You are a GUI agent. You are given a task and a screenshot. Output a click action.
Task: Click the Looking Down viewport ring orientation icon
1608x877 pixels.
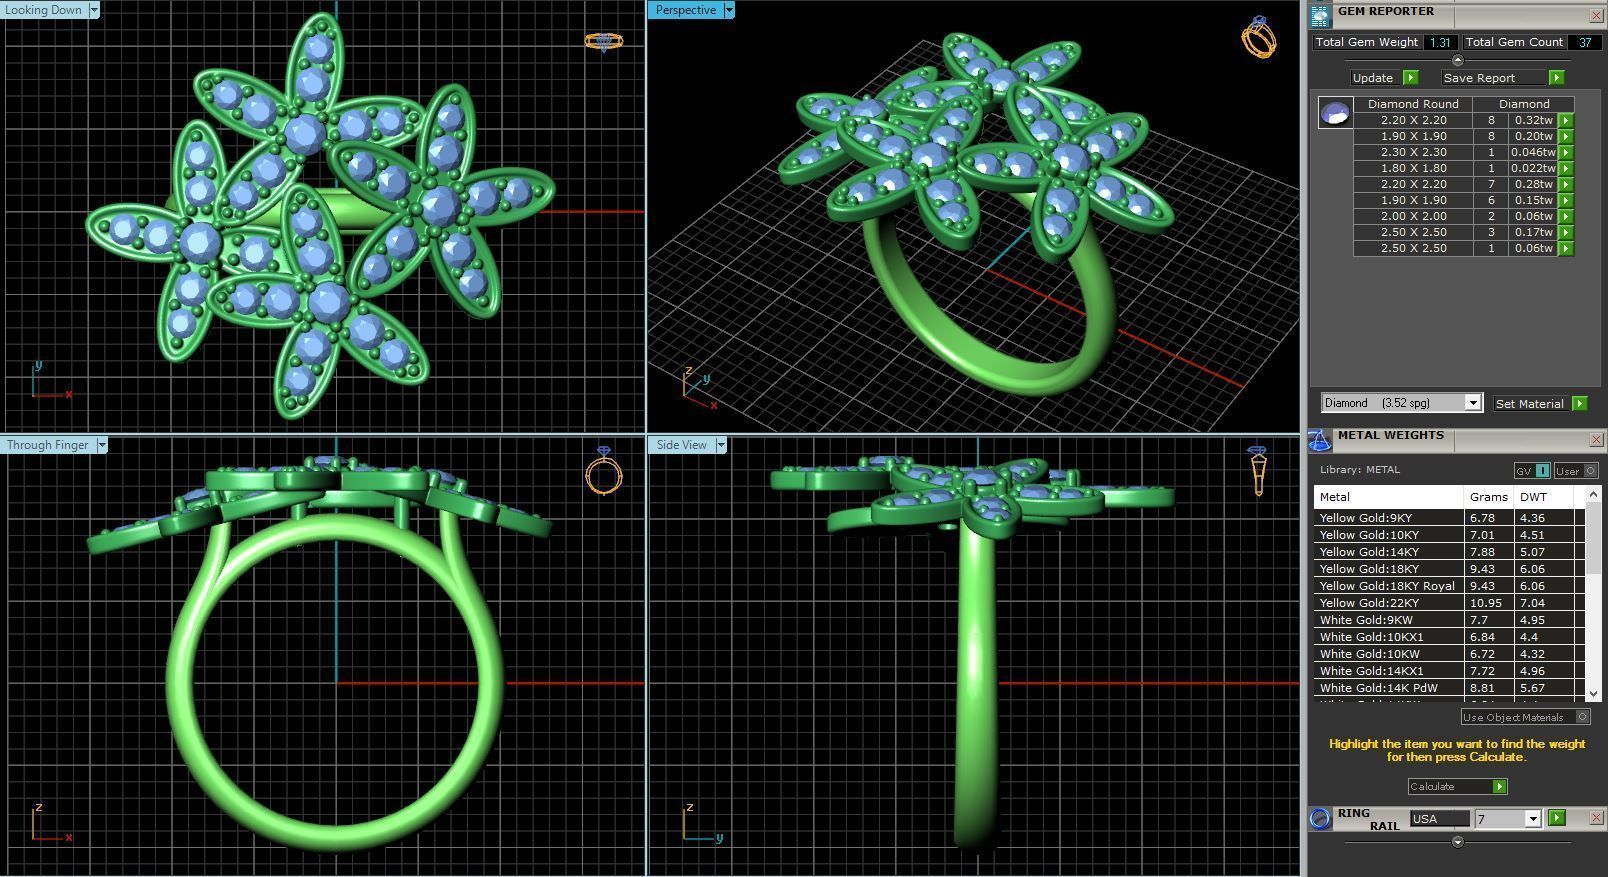point(603,42)
